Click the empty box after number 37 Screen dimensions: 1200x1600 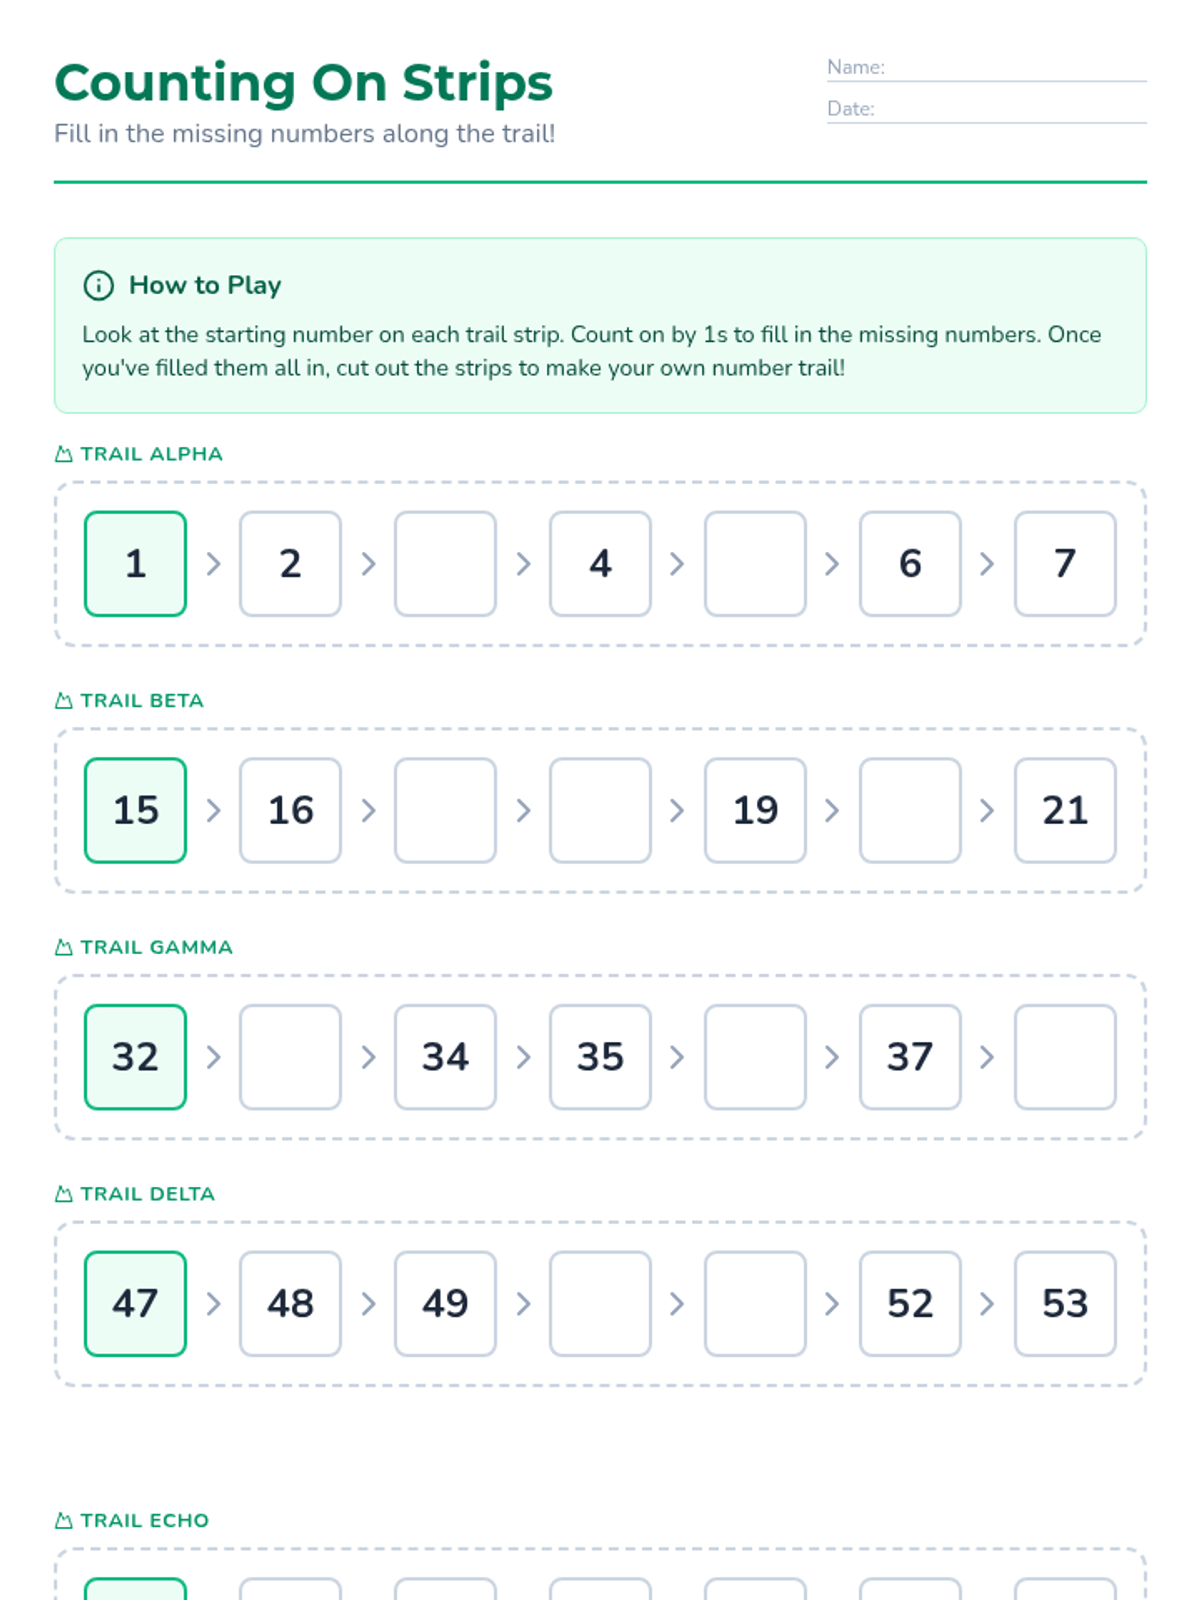pyautogui.click(x=1065, y=1057)
